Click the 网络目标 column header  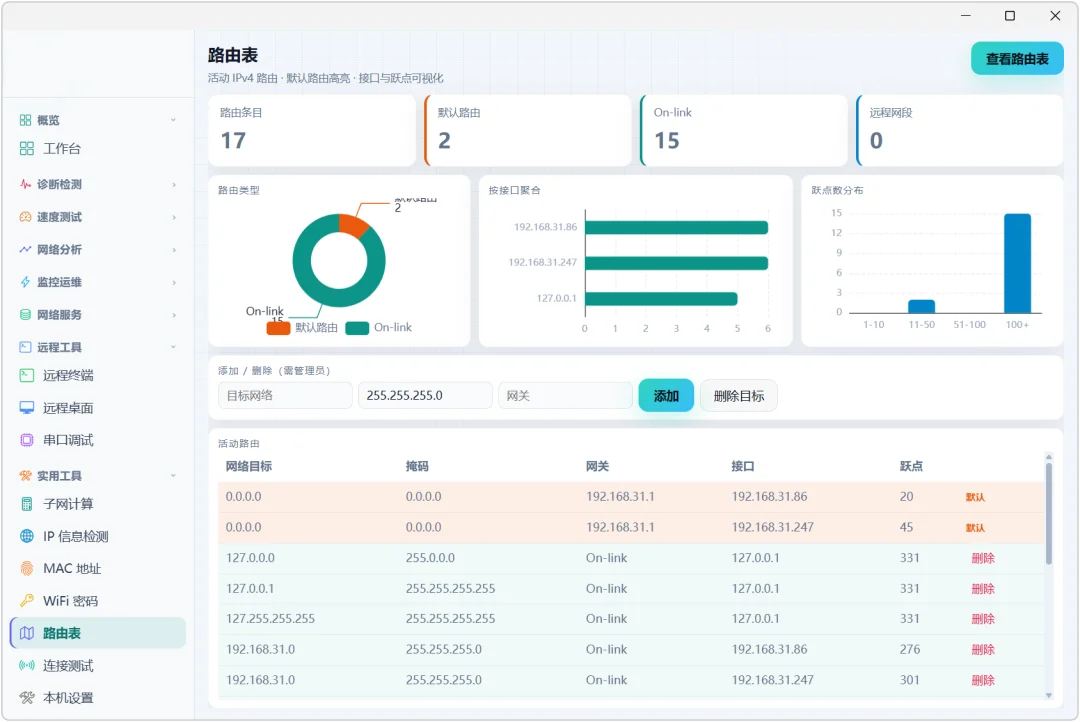pos(249,467)
